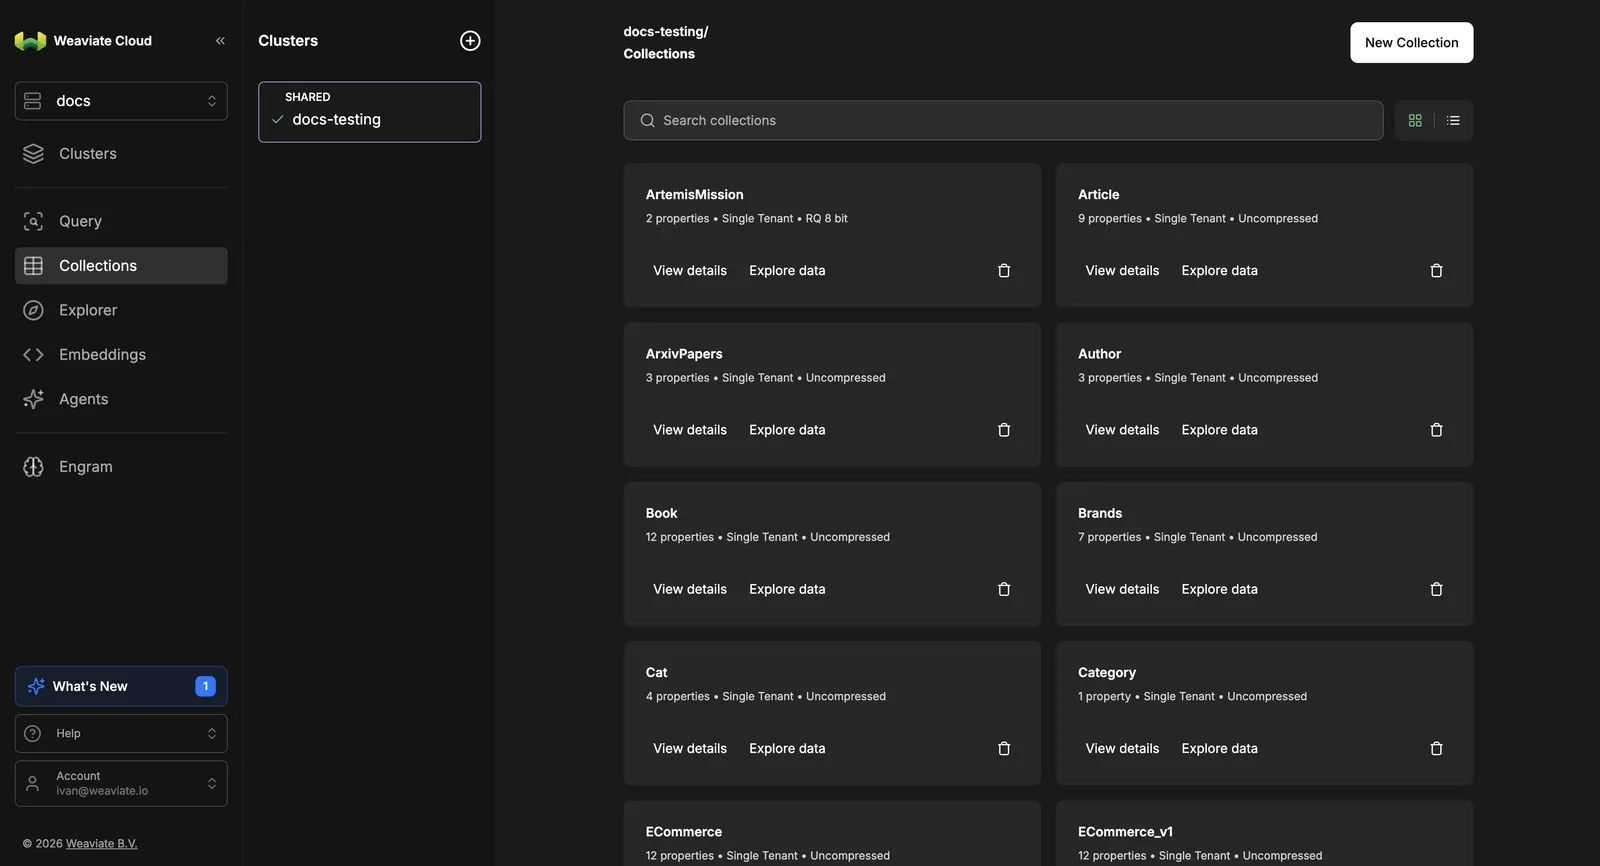This screenshot has height=866, width=1600.
Task: Click the trash icon on the Category card
Action: coord(1436,749)
